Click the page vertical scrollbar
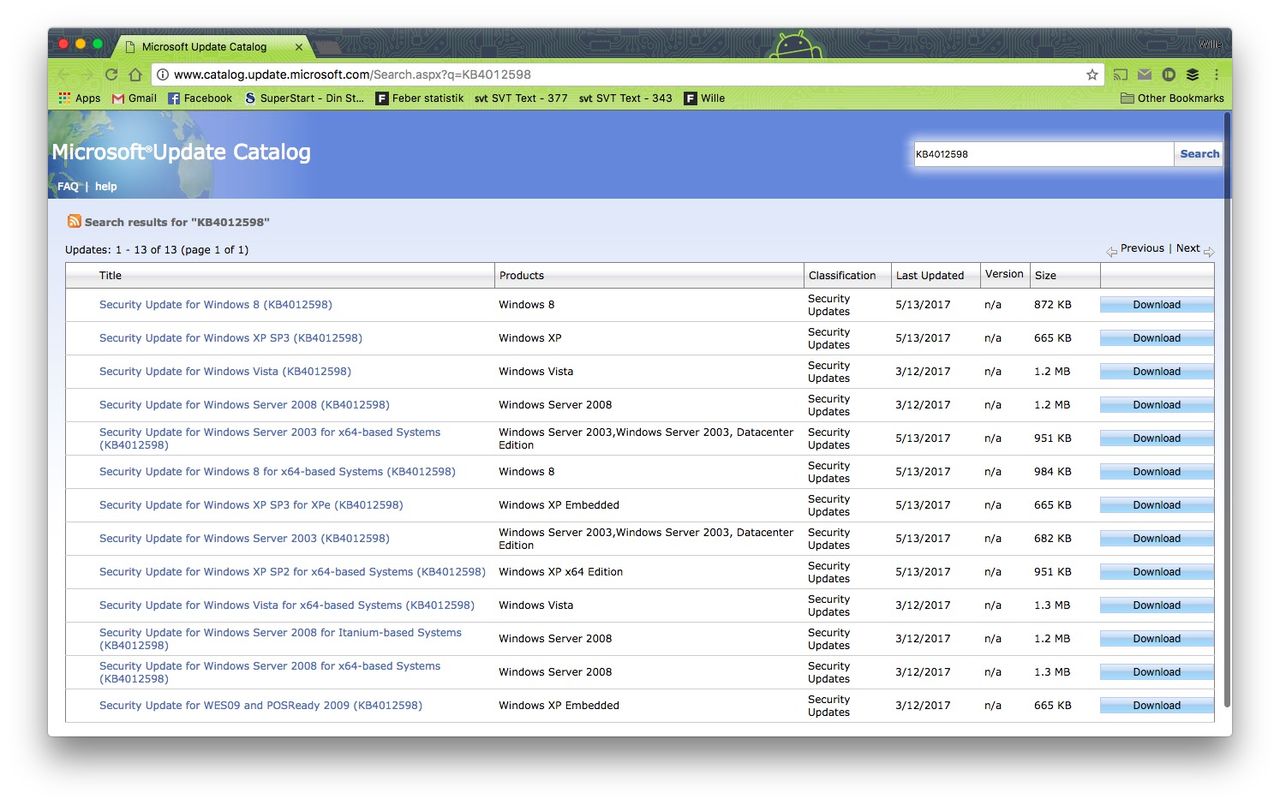Viewport: 1280px width, 805px height. pos(1227,410)
